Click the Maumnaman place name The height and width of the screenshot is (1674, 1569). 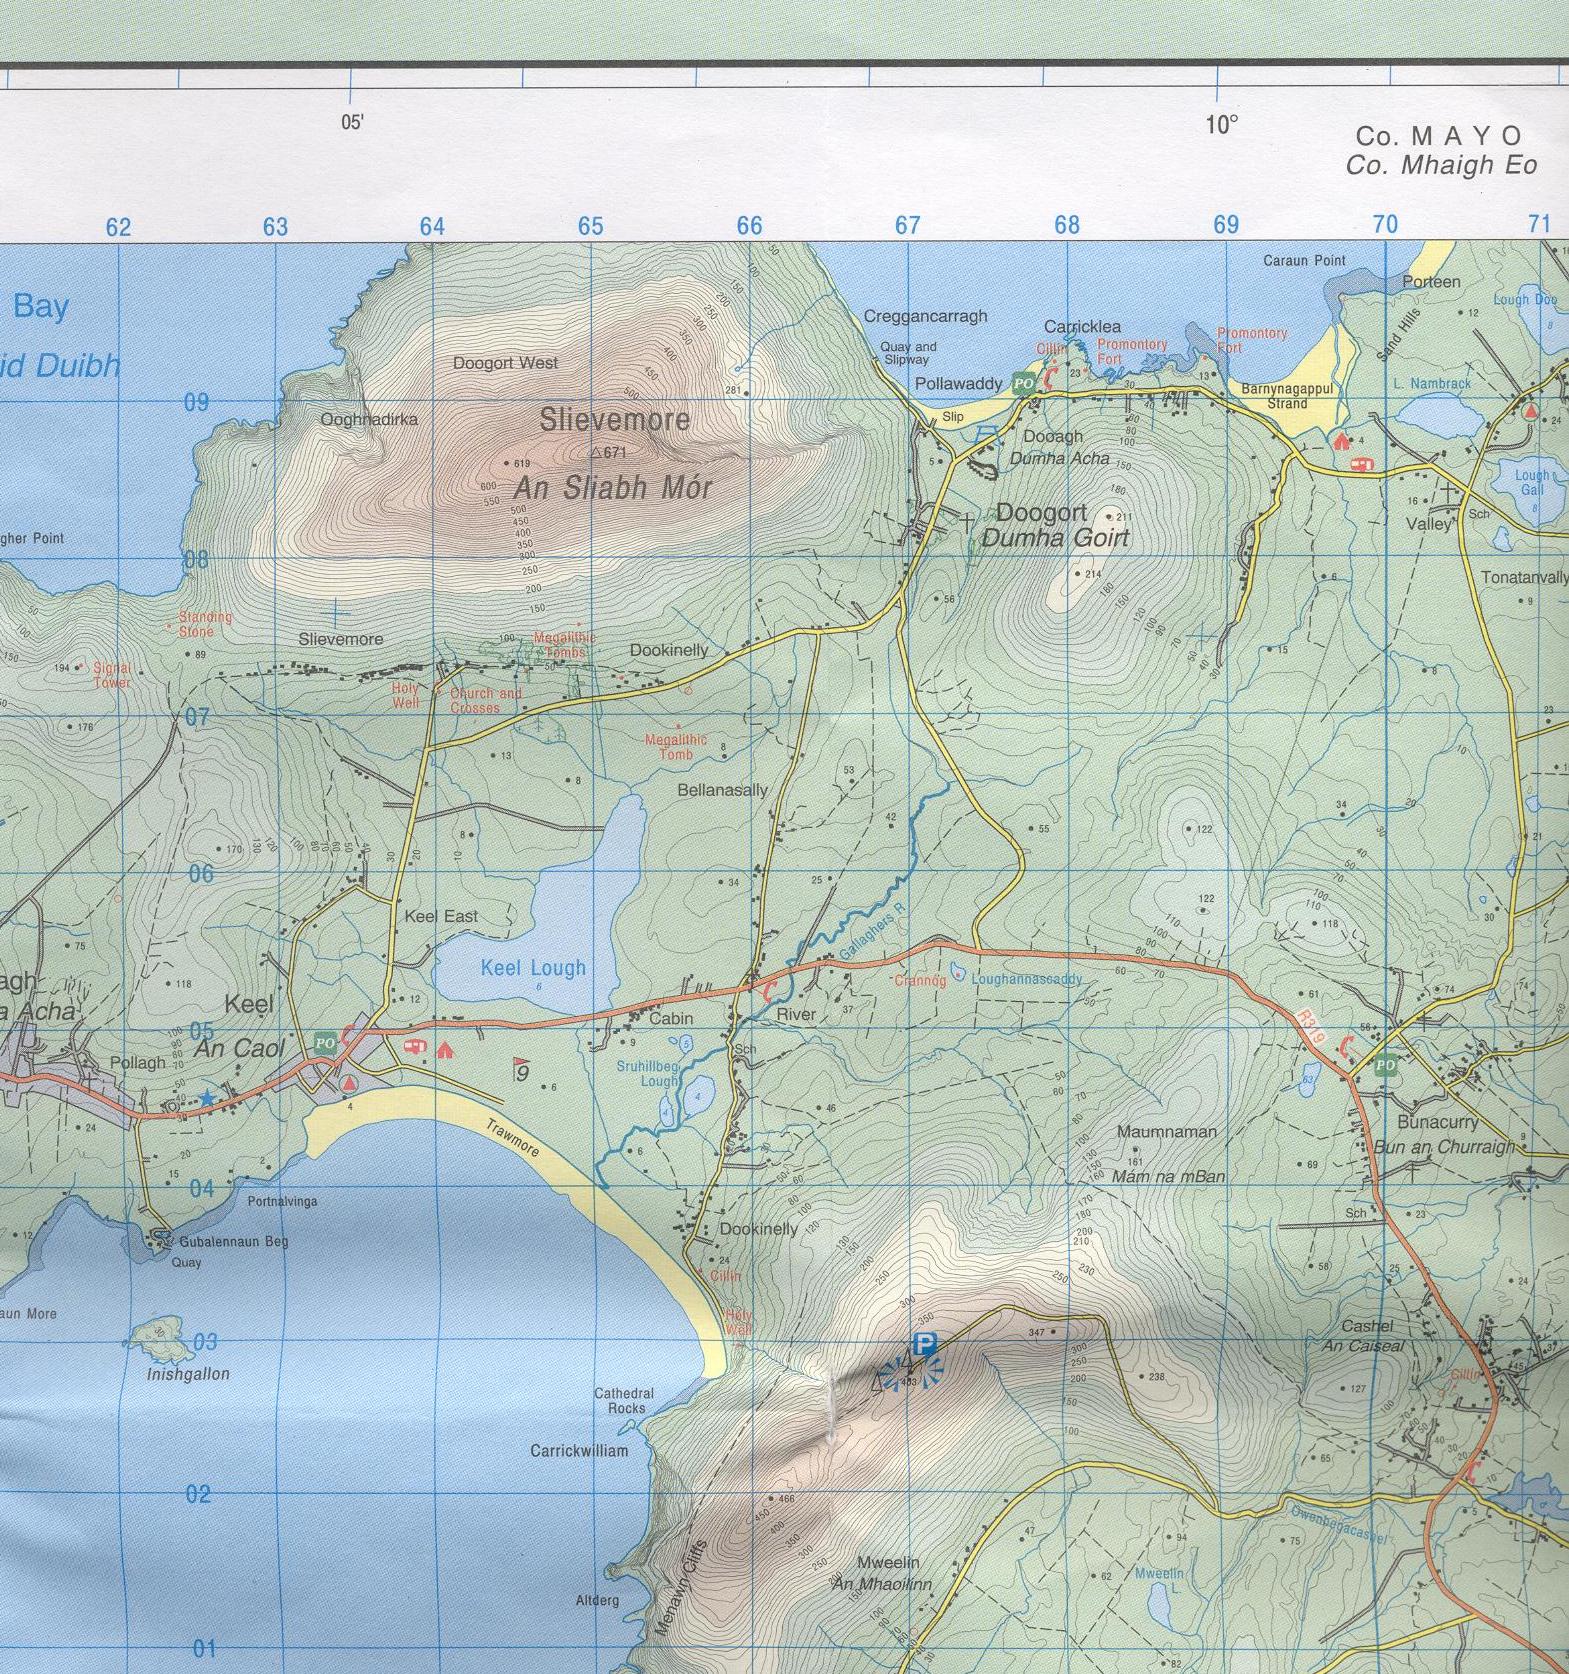tap(1166, 1132)
